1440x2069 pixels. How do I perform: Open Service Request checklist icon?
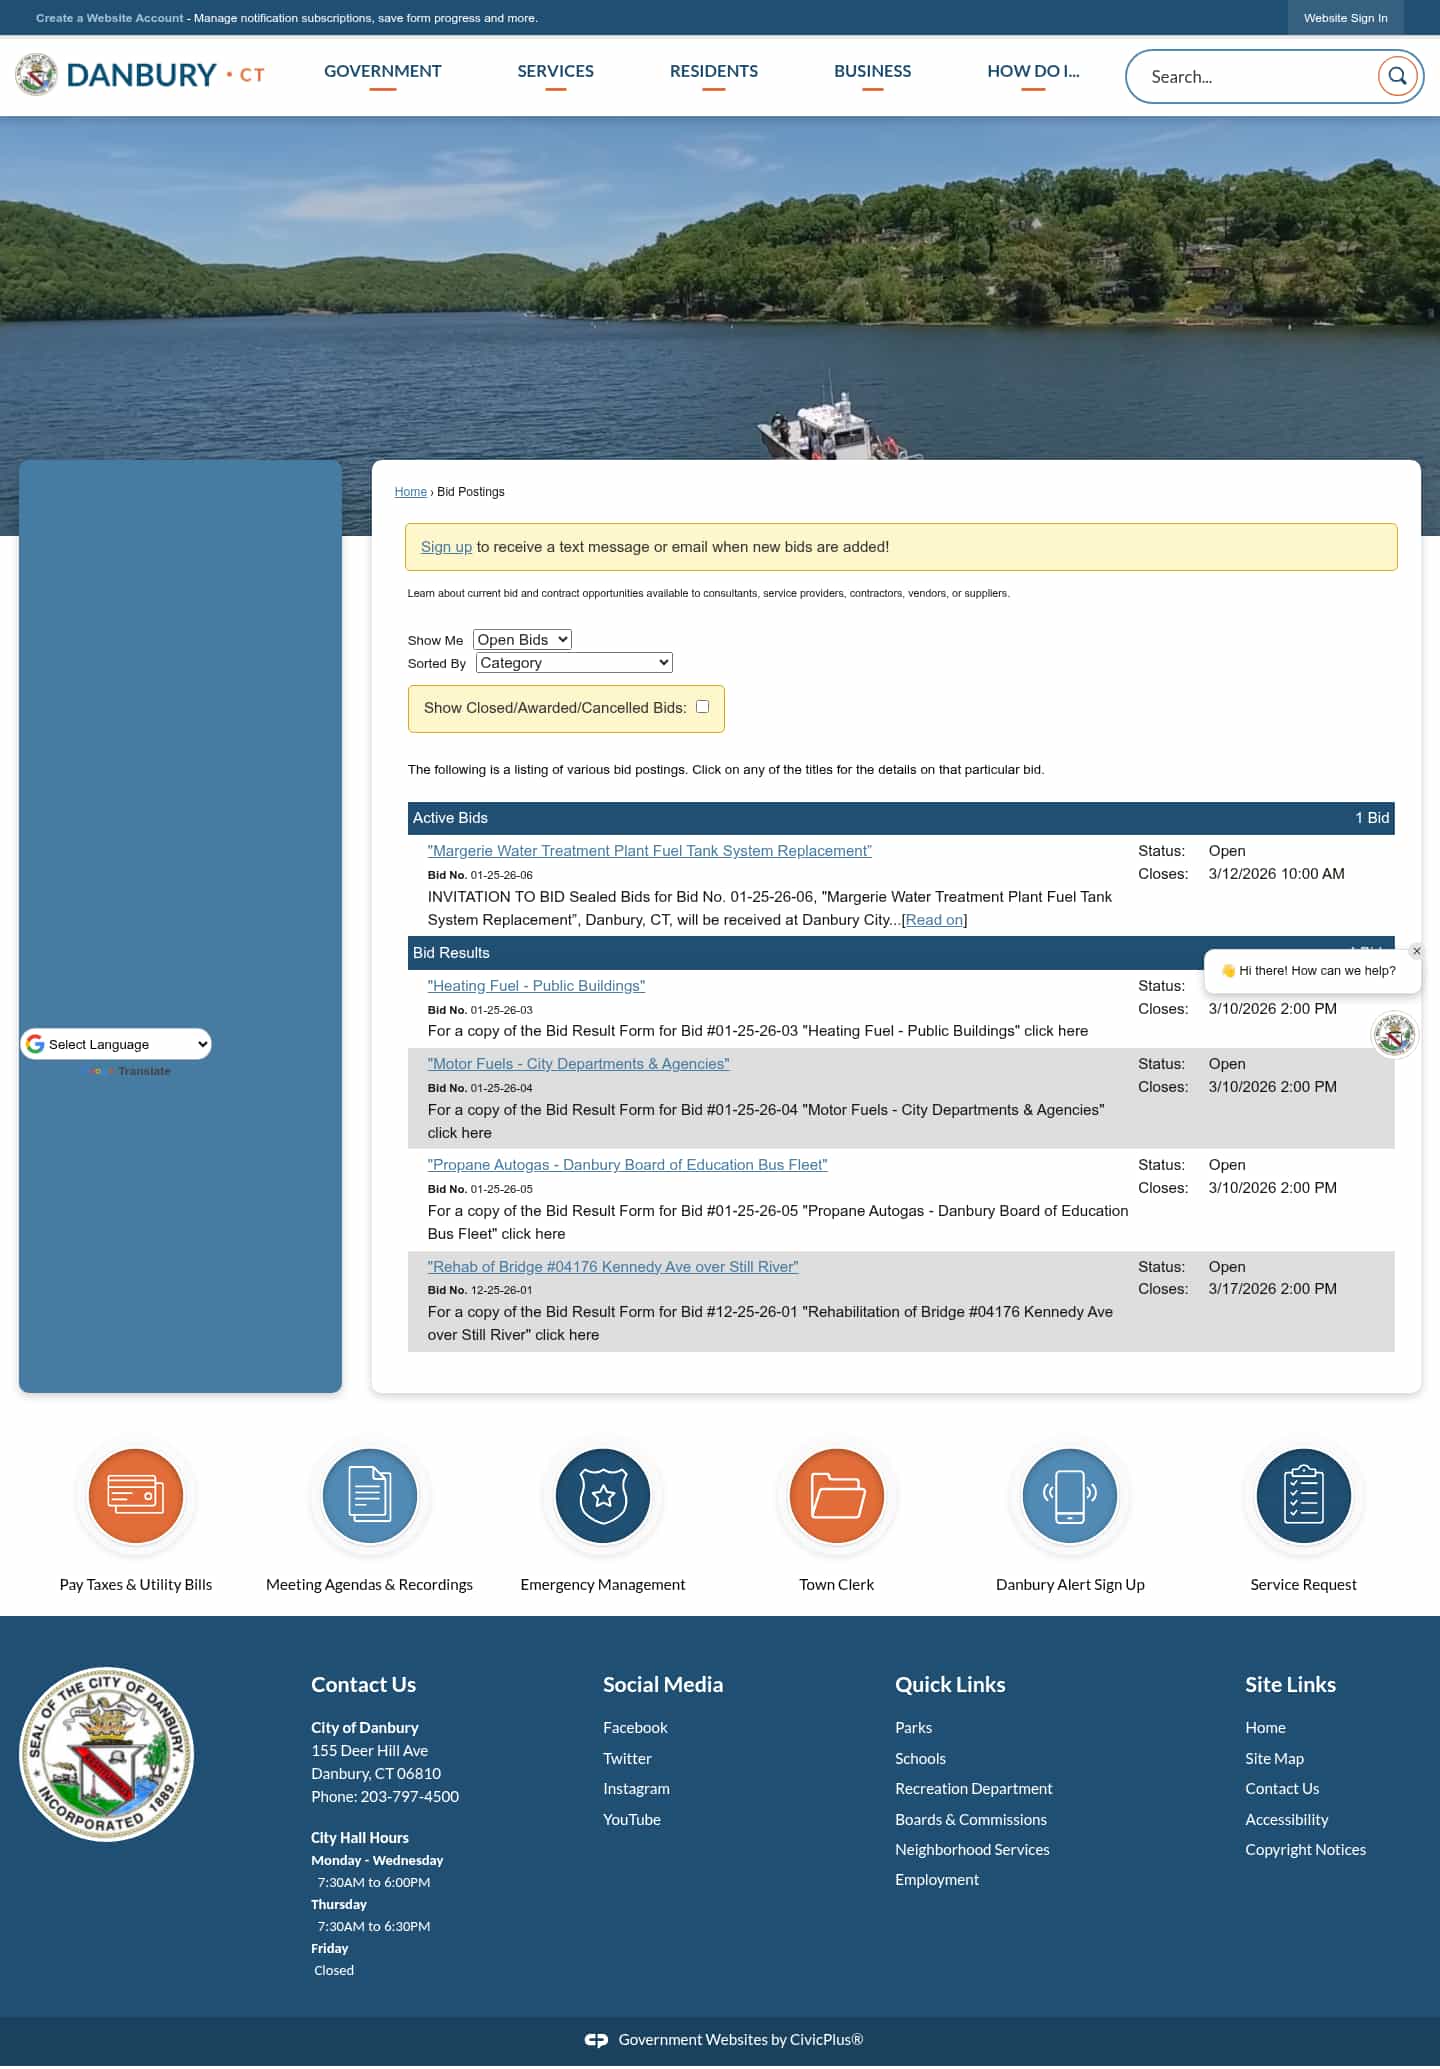pos(1304,1496)
